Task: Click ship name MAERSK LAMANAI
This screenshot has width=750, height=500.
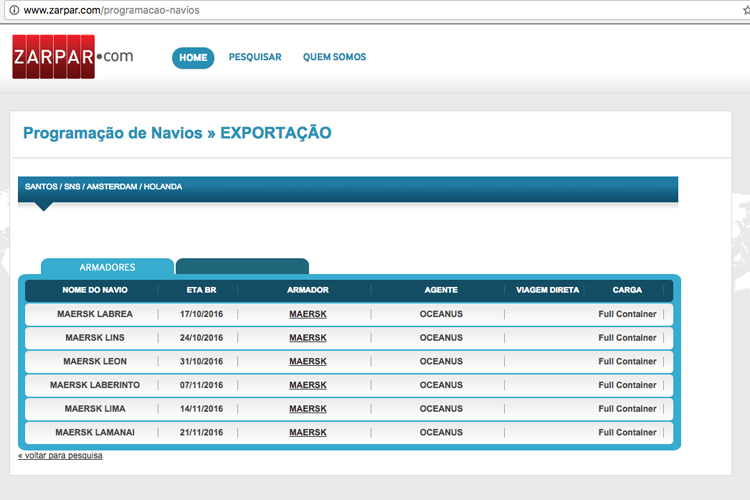Action: [x=95, y=433]
